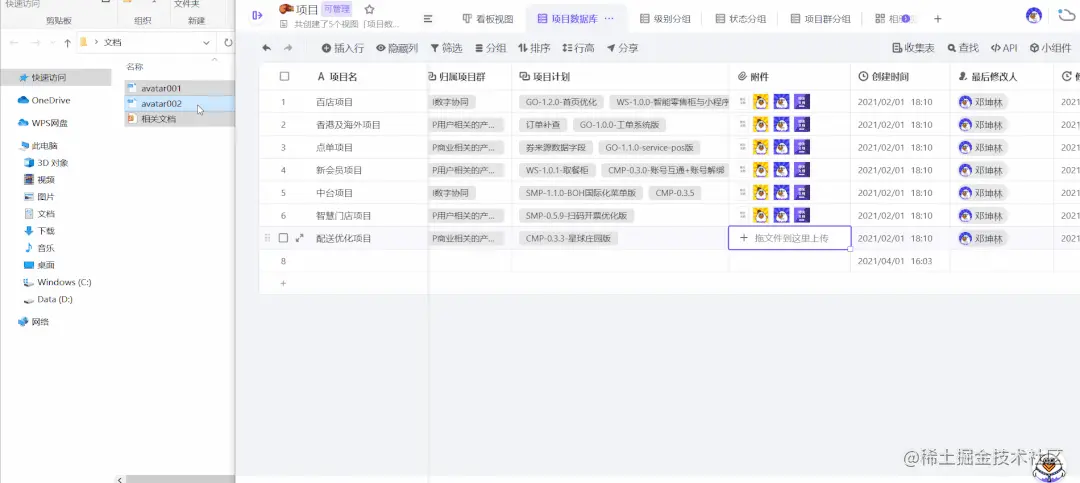Open the gallery view tab with grid icon
The width and height of the screenshot is (1080, 483).
(x=893, y=19)
